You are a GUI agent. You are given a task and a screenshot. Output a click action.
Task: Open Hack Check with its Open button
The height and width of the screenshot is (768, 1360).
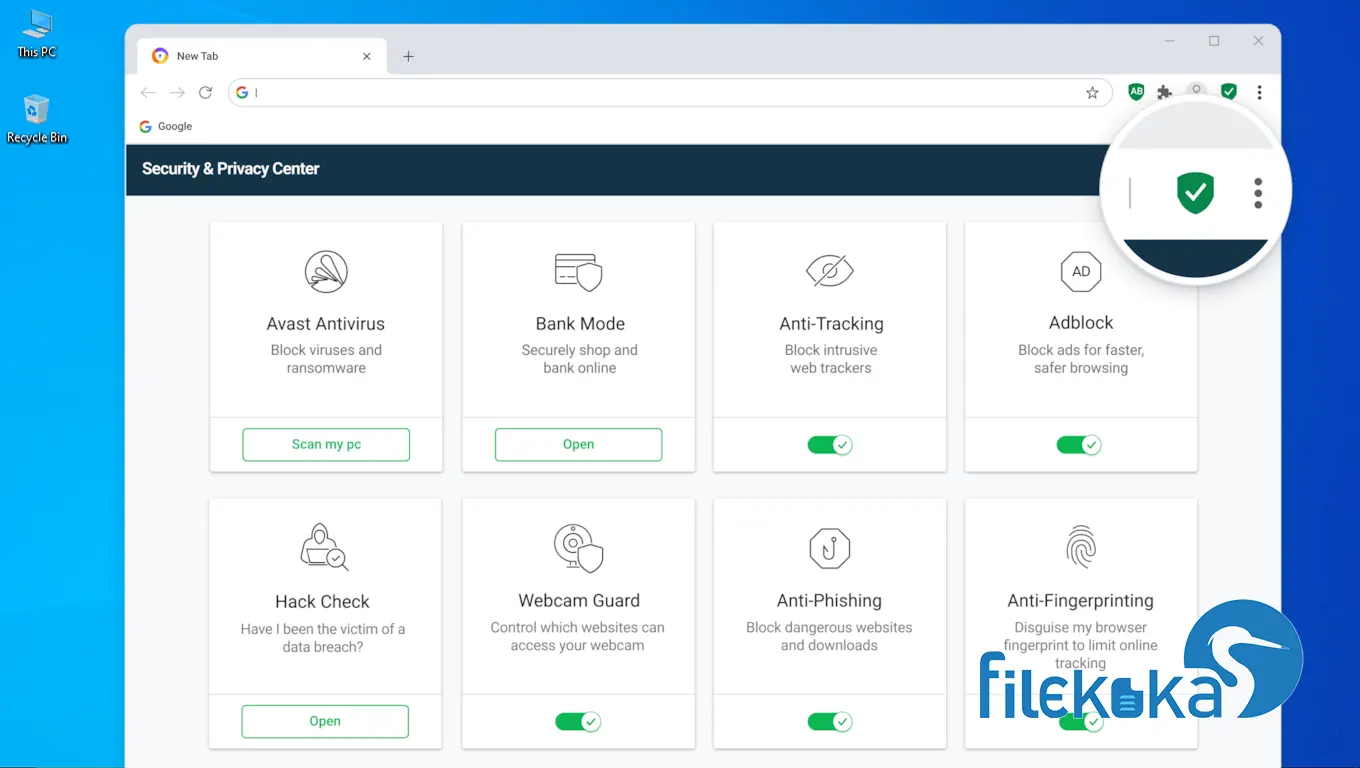(325, 721)
